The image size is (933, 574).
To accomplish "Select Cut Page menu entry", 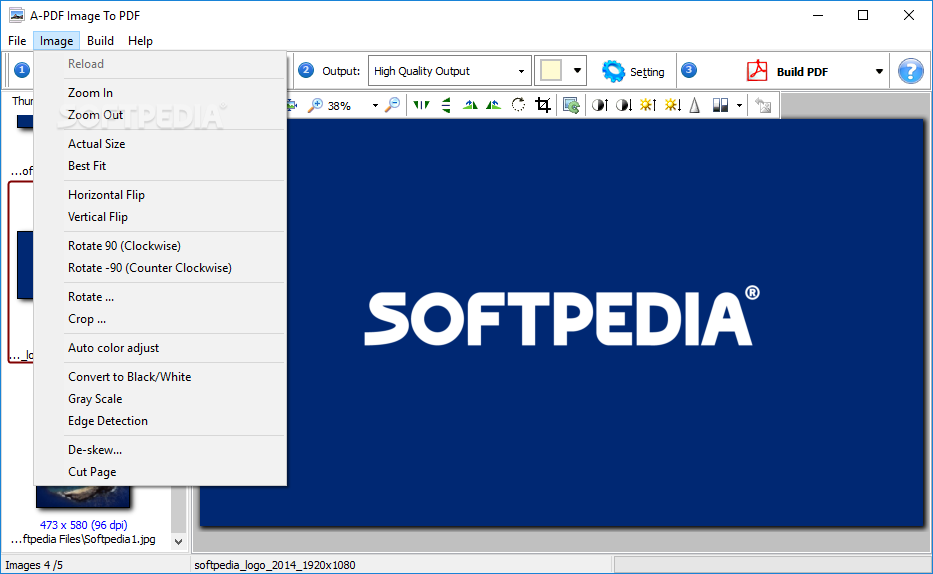I will click(x=161, y=472).
